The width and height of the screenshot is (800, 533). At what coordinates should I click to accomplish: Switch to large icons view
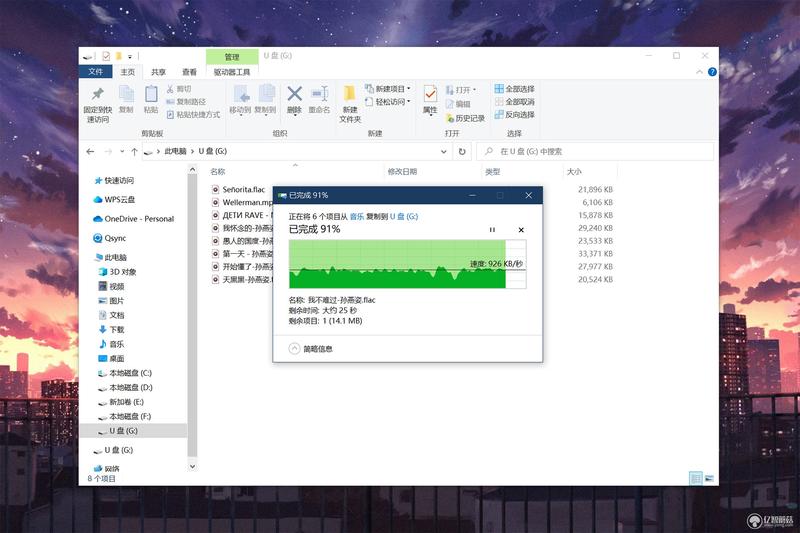tap(709, 478)
